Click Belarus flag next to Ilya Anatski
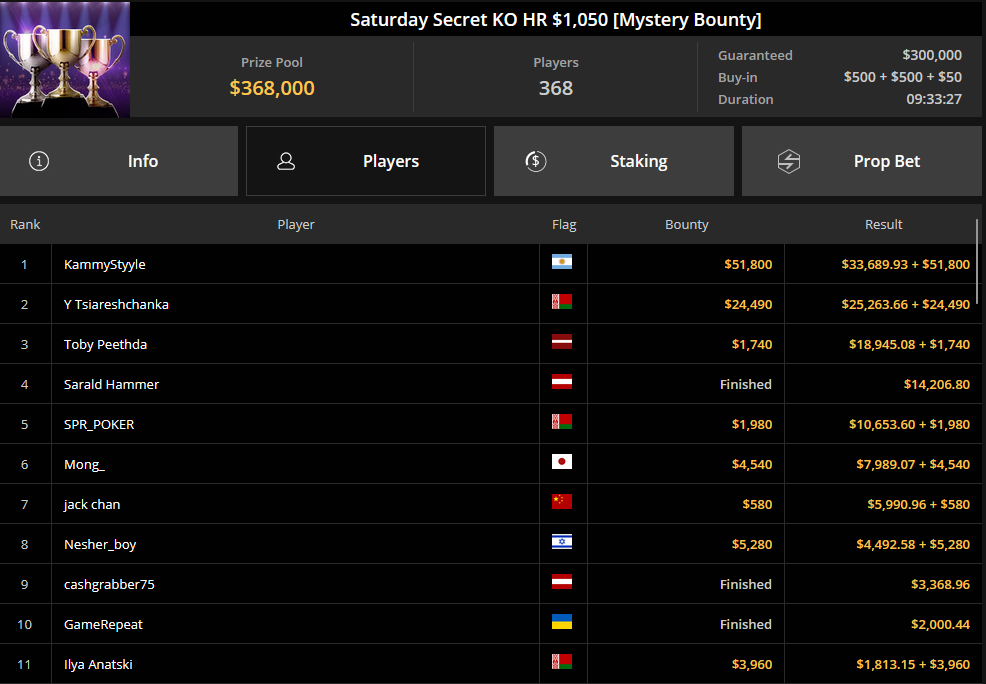Viewport: 986px width, 684px height. (562, 661)
